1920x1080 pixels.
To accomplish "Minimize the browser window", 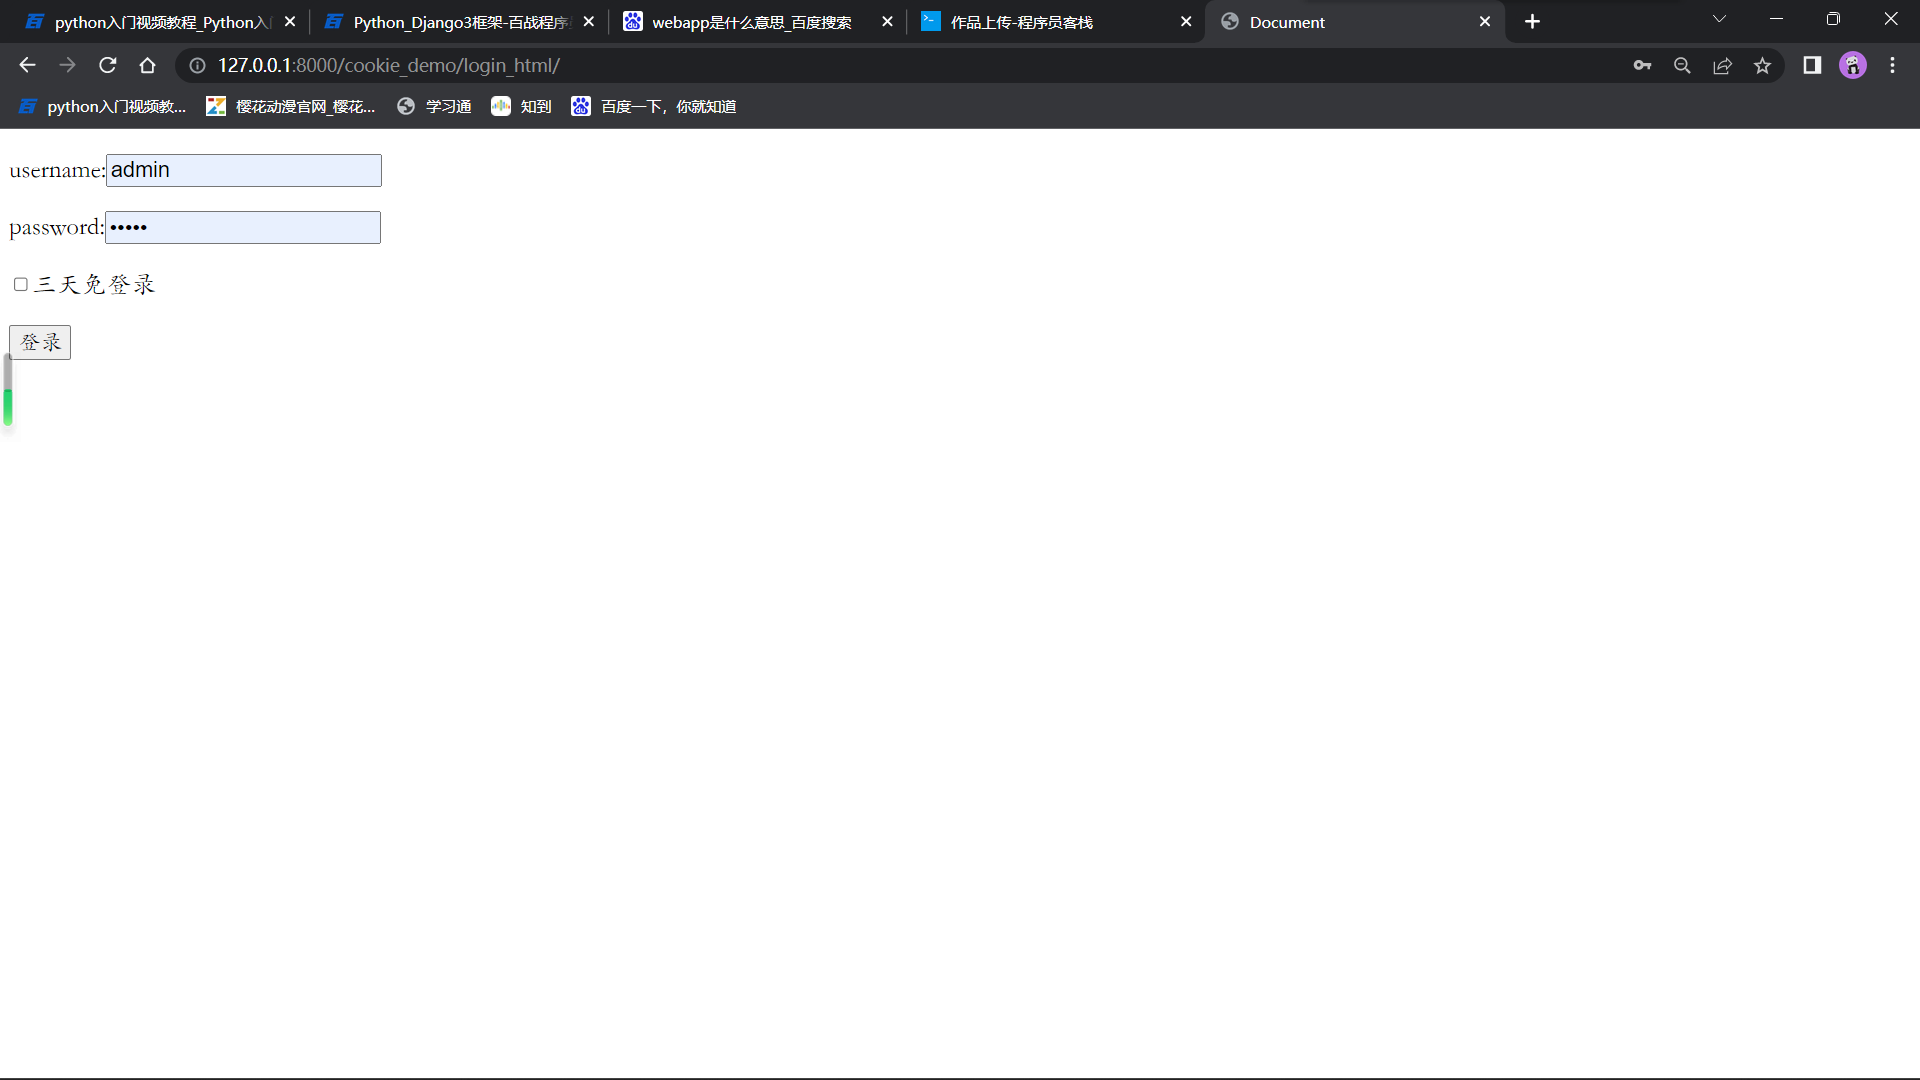I will [x=1776, y=19].
